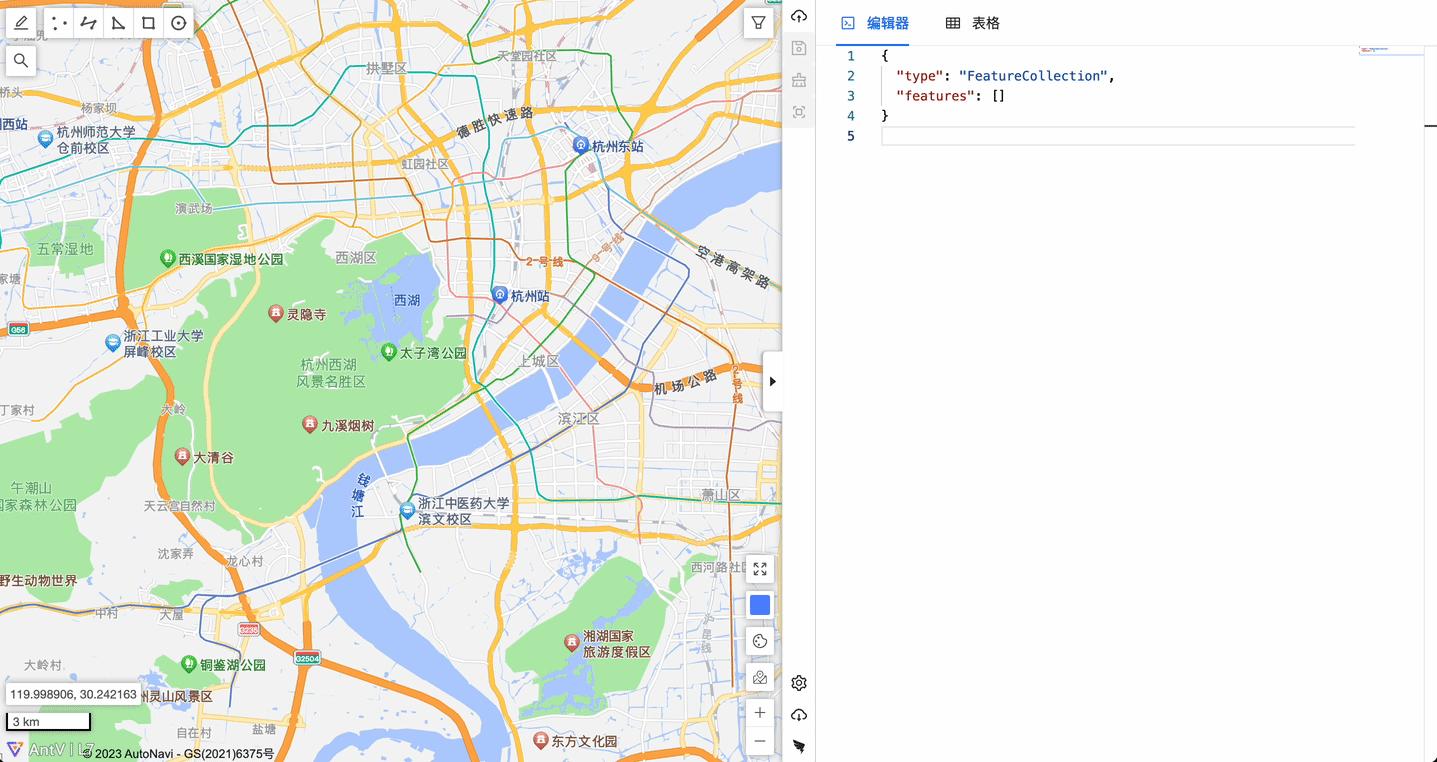1437x762 pixels.
Task: Clear data using the broom icon
Action: [798, 80]
